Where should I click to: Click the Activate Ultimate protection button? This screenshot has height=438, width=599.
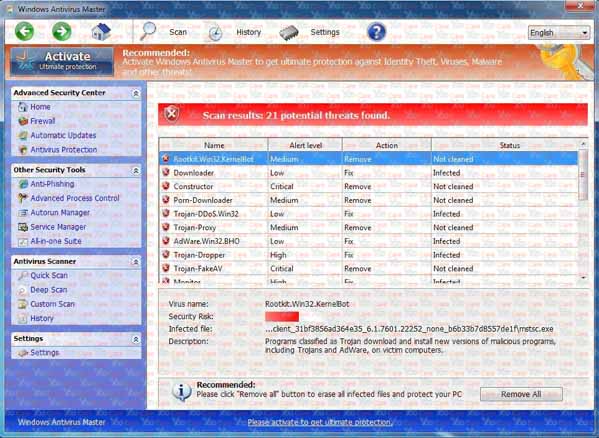coord(62,61)
